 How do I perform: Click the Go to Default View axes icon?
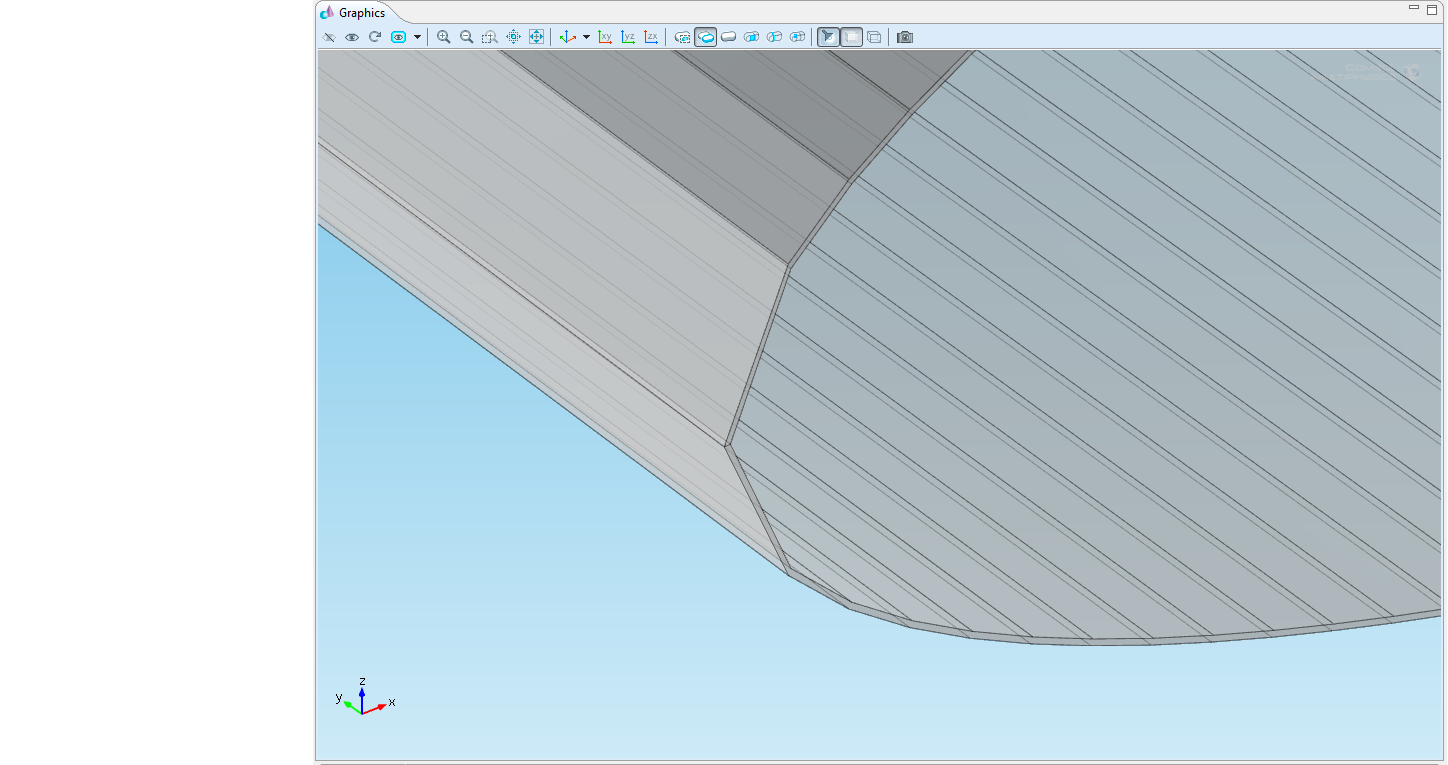566,37
